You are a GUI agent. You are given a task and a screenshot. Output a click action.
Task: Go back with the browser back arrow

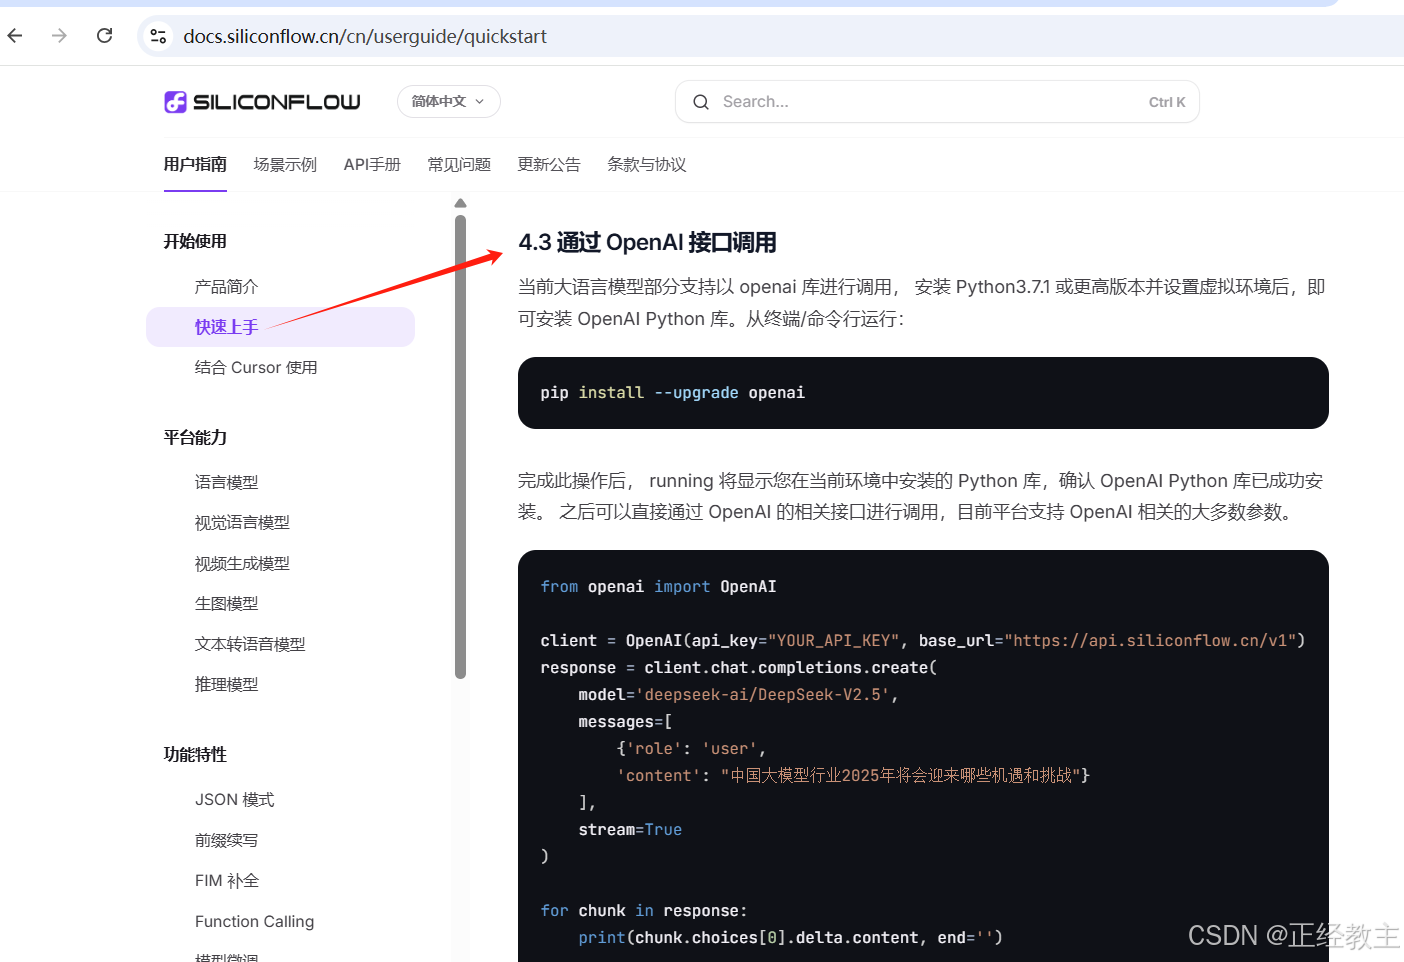[15, 36]
